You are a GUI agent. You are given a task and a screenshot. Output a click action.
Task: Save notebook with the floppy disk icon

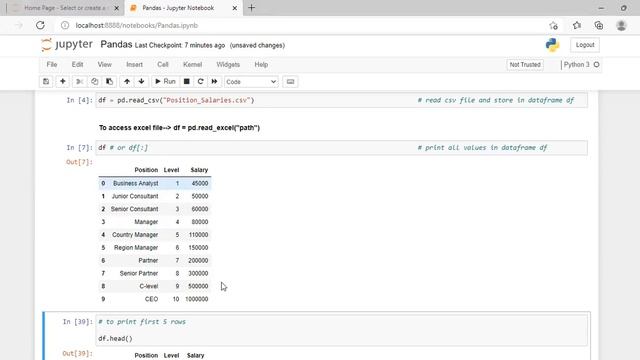click(46, 82)
